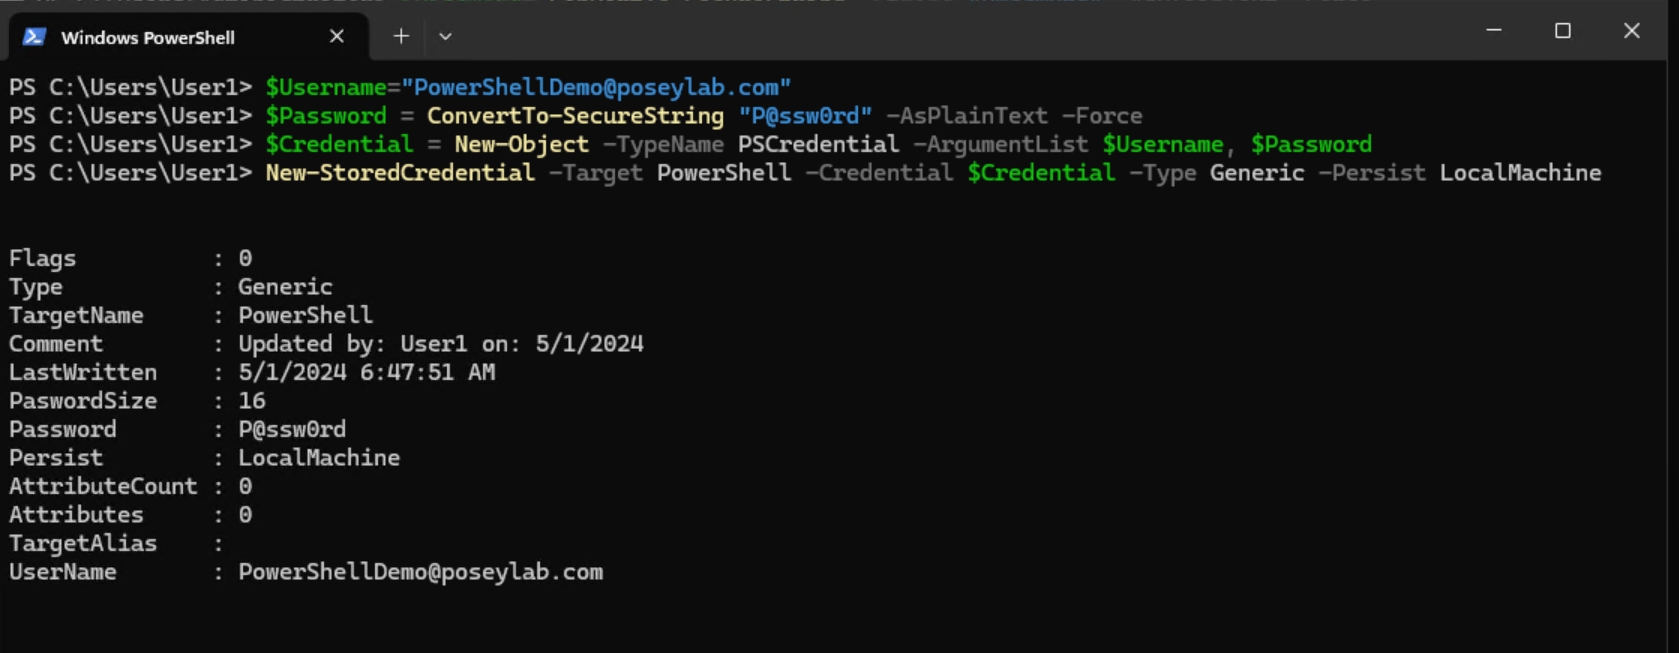Select the Windows PowerShell tab title
Screen dimensions: 1679x653
148,37
